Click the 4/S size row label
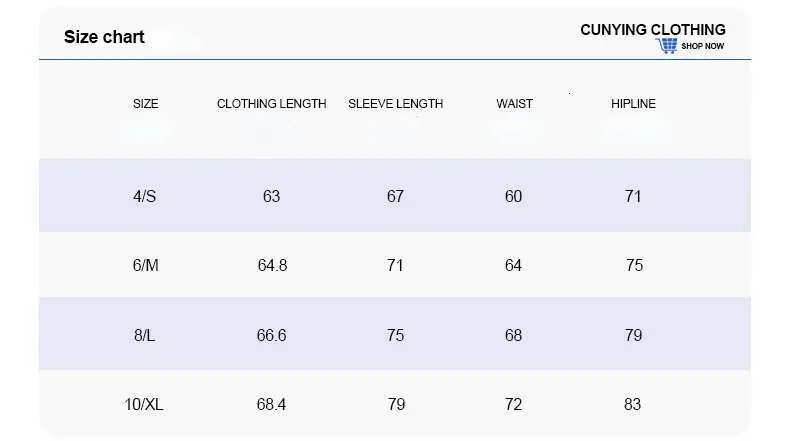Viewport: 790px width, 441px height. tap(145, 196)
